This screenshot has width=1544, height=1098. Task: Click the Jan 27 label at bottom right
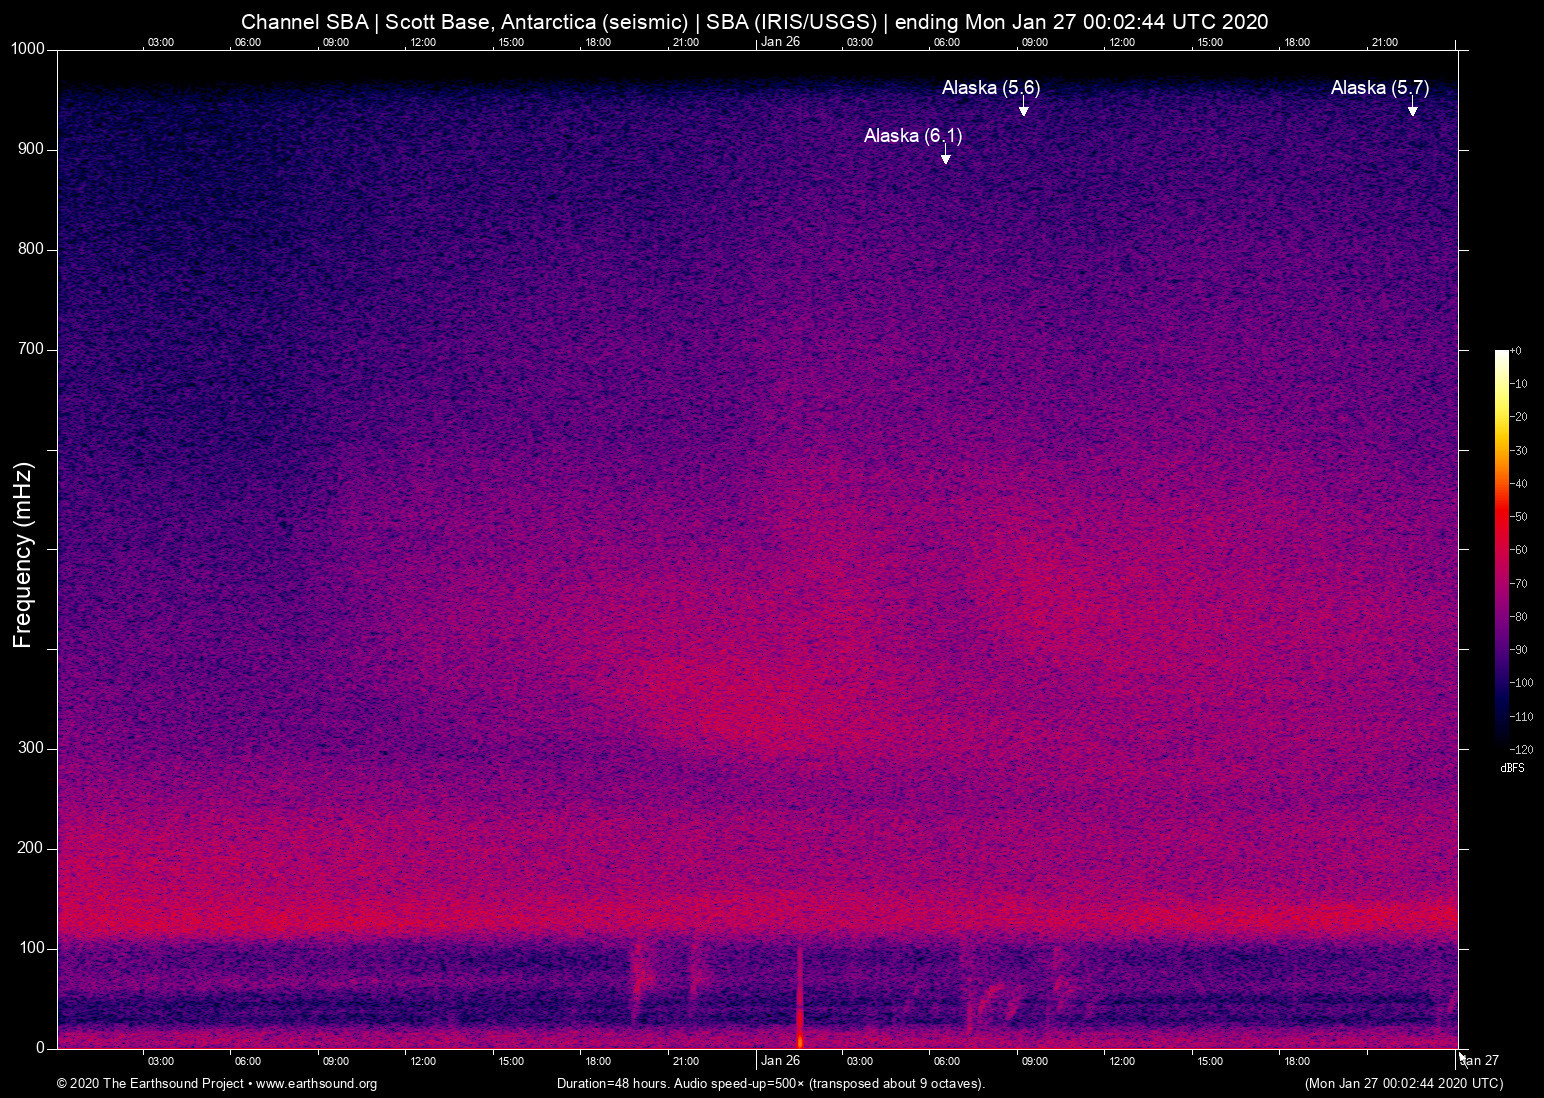point(1478,1061)
